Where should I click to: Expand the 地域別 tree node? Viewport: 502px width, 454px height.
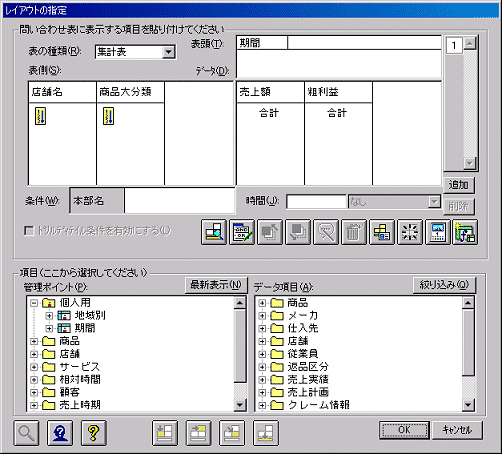(x=49, y=316)
